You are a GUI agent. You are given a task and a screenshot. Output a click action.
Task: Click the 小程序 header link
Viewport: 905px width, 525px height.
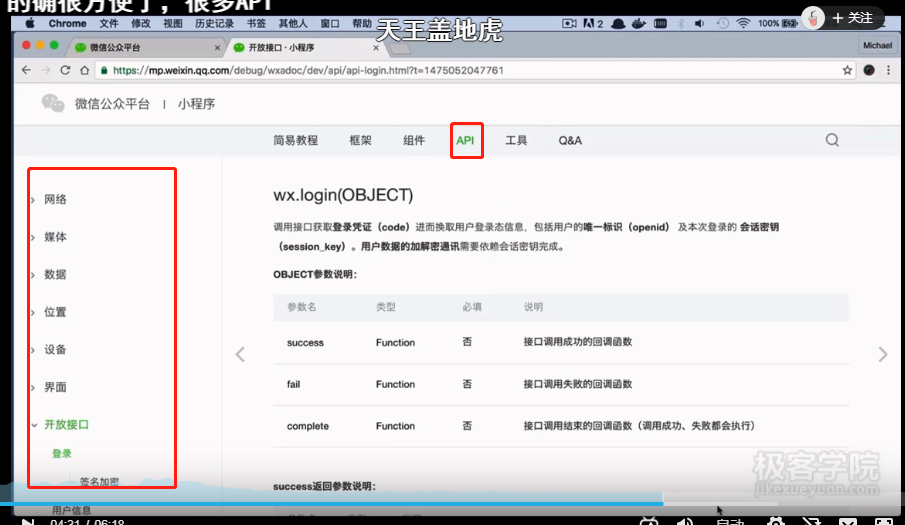point(196,104)
